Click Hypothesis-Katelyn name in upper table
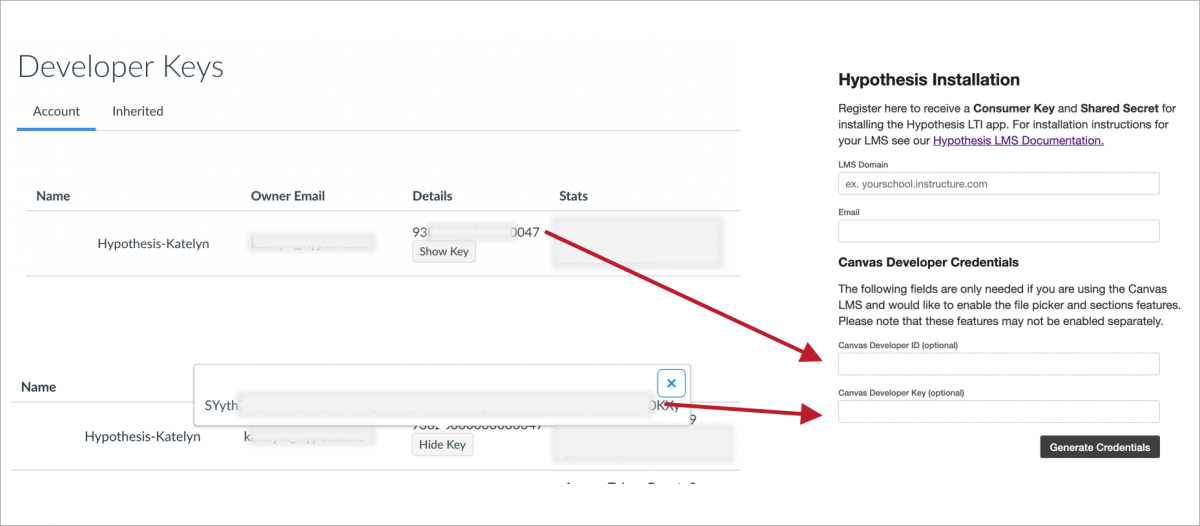The image size is (1200, 526). [x=153, y=243]
